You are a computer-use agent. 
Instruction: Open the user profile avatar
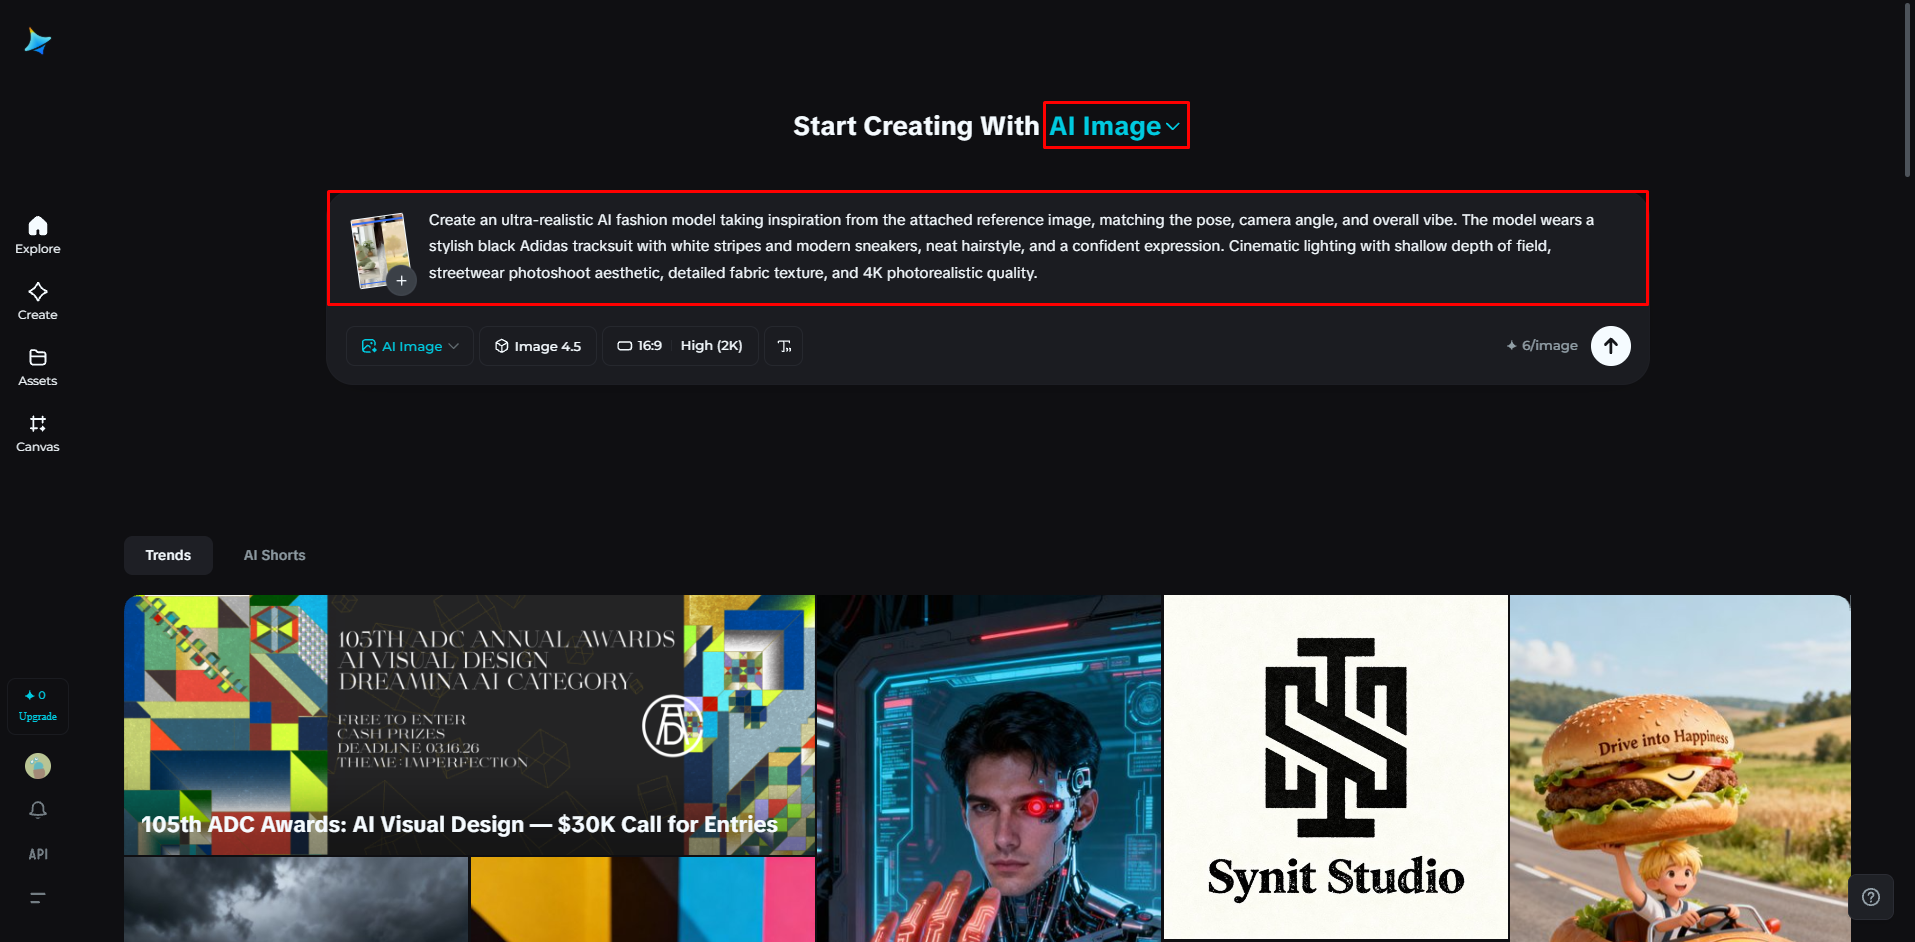click(38, 766)
